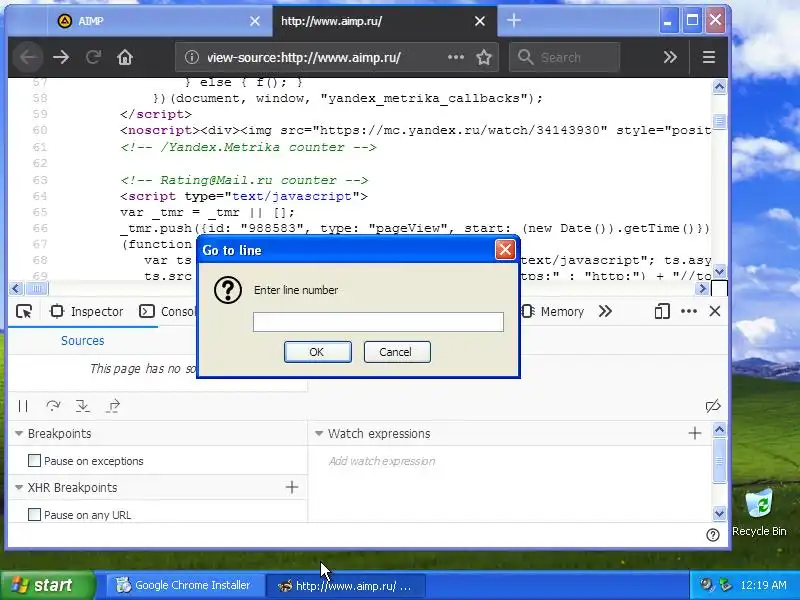Screen dimensions: 800x600
Task: Cancel the Go to line dialog
Action: pos(397,352)
